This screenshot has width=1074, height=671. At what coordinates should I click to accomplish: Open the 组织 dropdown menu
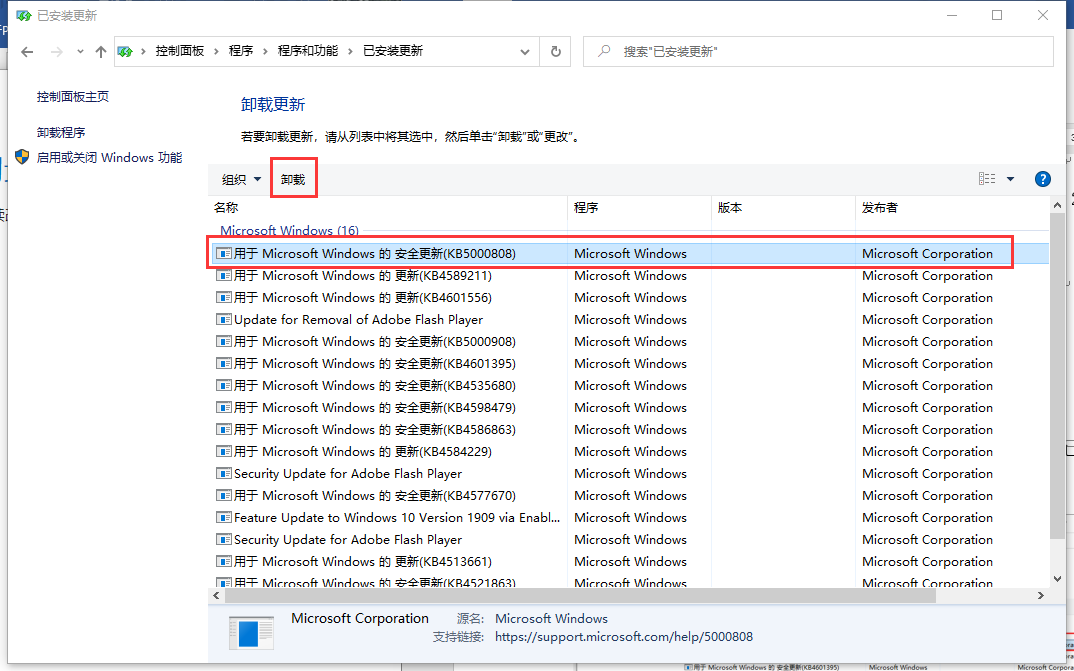click(x=241, y=179)
